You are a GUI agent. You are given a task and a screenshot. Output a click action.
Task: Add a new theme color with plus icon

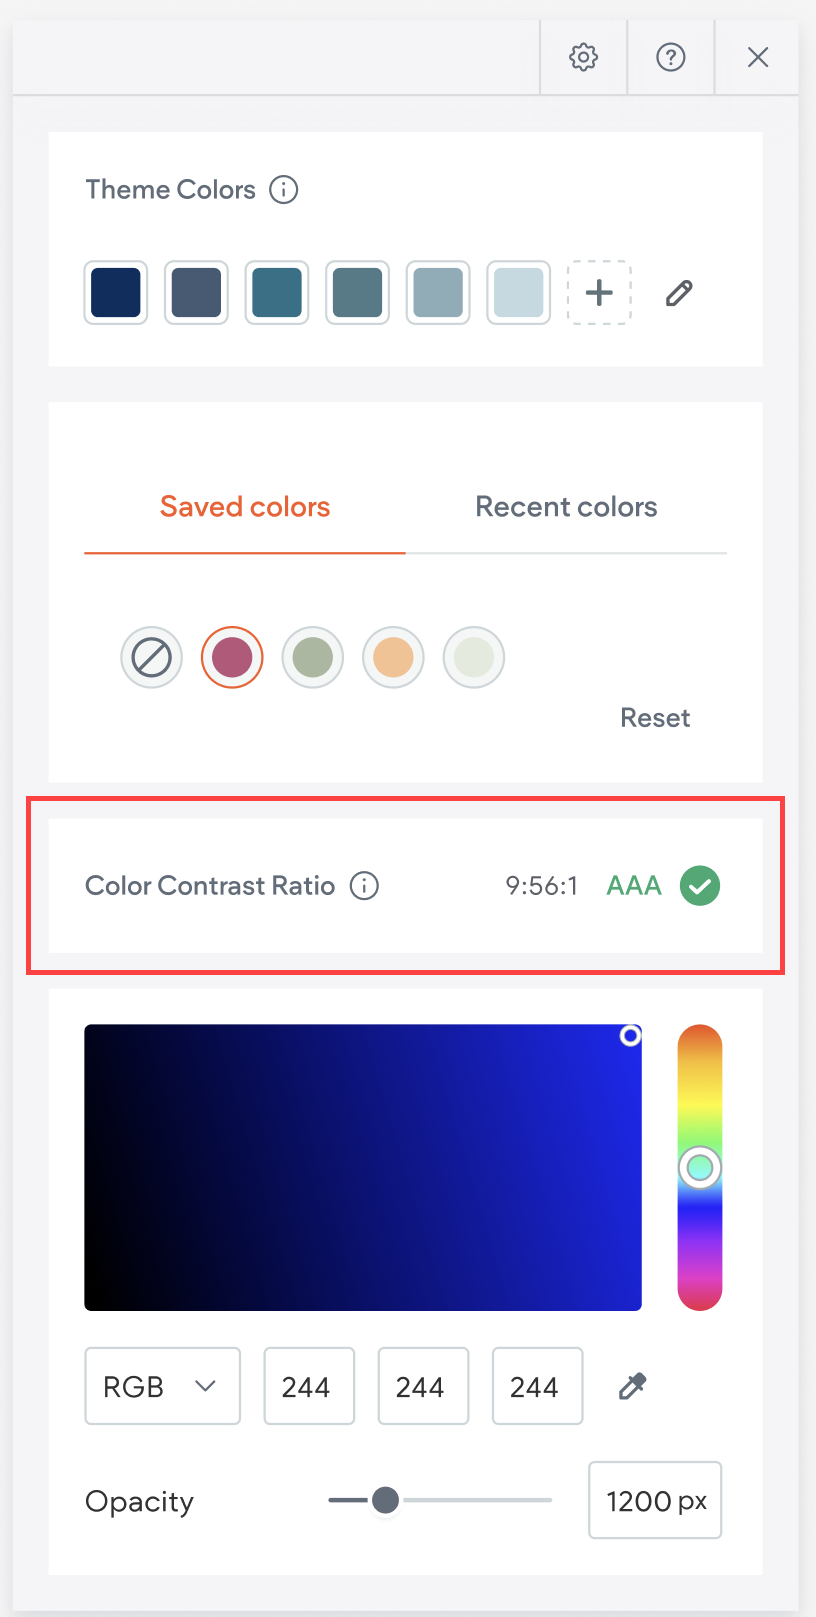click(x=599, y=292)
